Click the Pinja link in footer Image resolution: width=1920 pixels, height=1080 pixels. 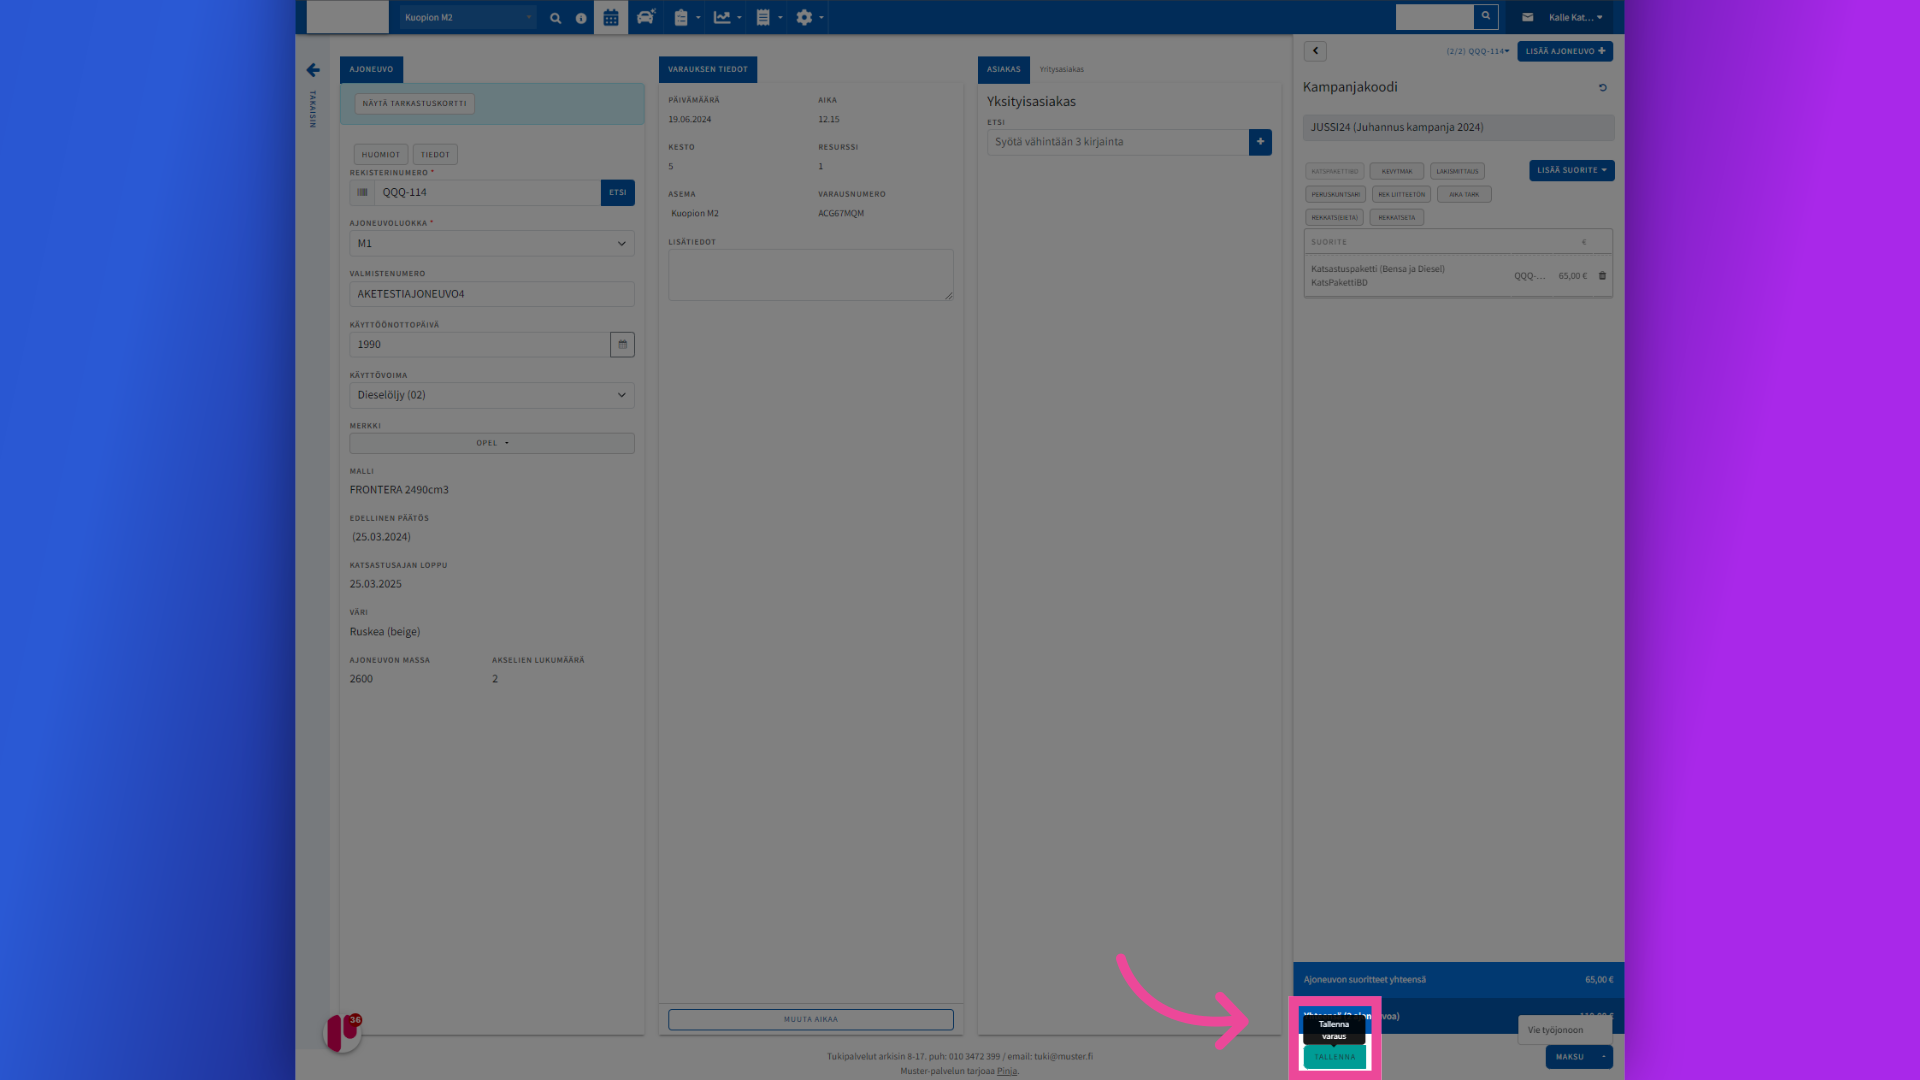(x=1007, y=1071)
